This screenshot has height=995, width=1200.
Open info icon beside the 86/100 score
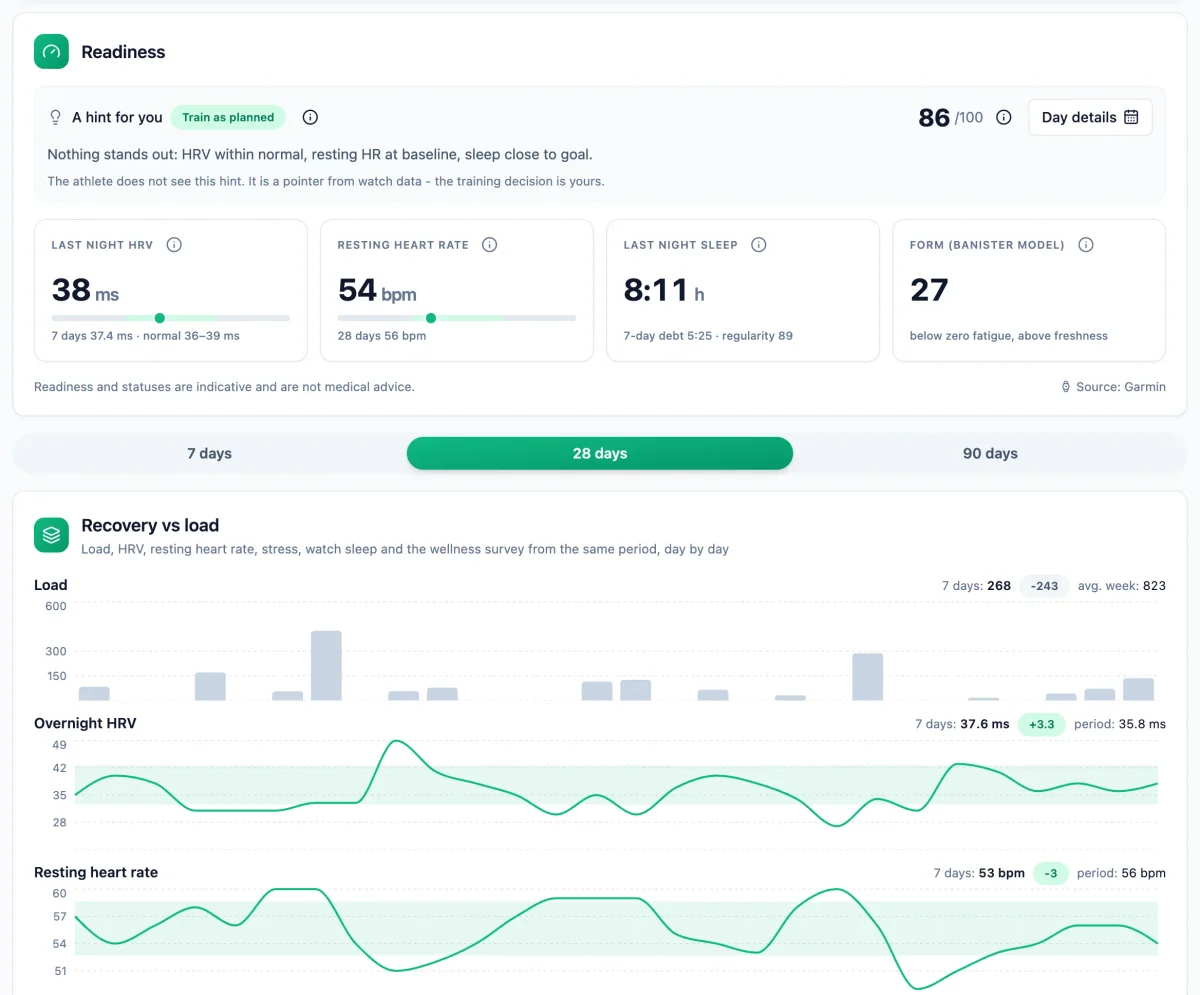tap(1004, 117)
